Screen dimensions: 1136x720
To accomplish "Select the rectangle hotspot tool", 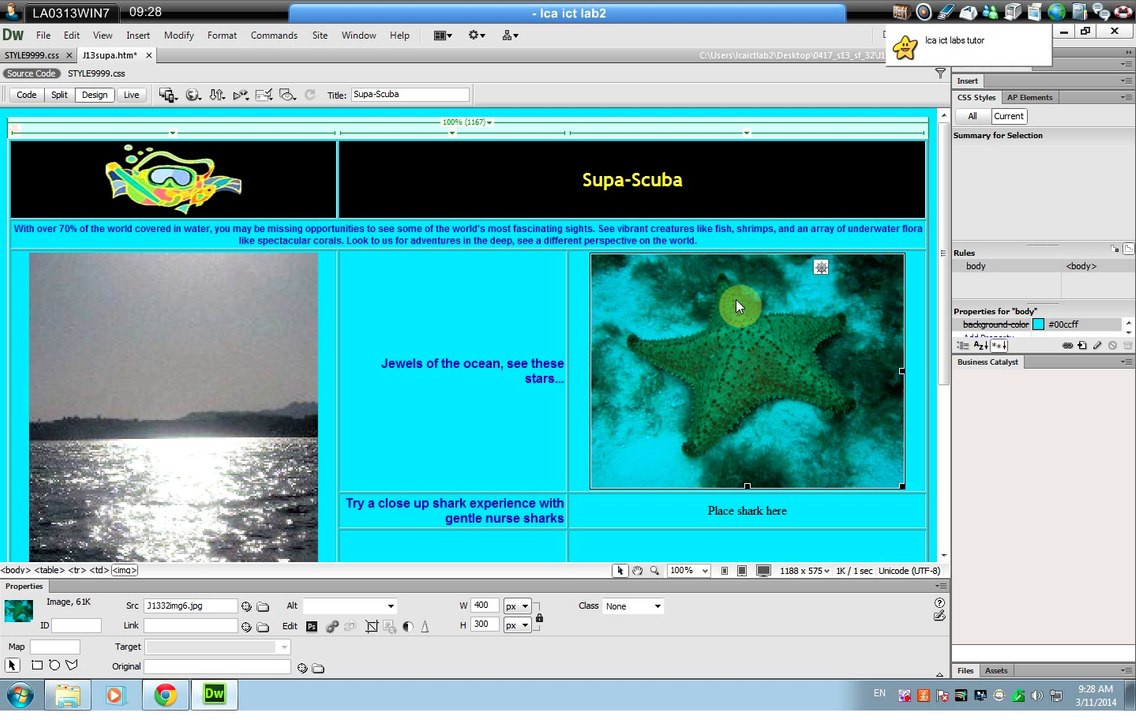I will (37, 665).
